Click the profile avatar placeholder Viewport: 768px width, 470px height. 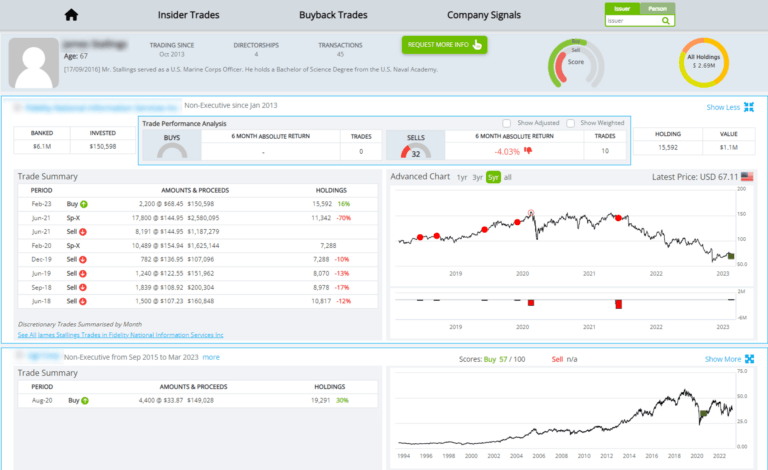click(x=33, y=62)
